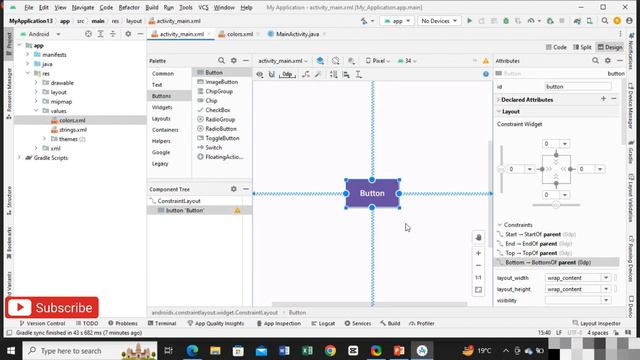Click the design surface layers icon
The image size is (640, 360).
click(x=320, y=61)
